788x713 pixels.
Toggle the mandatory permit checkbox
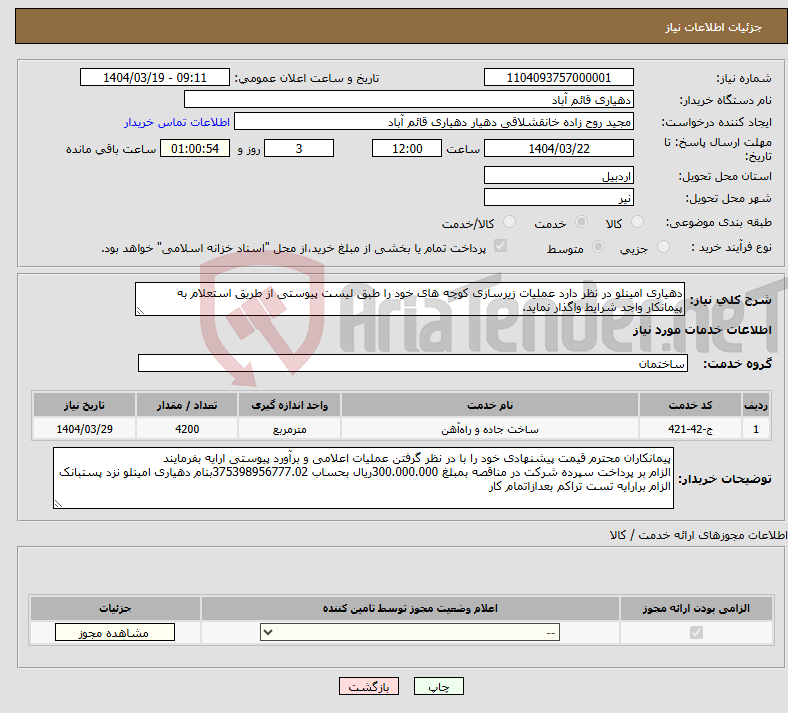click(x=696, y=633)
